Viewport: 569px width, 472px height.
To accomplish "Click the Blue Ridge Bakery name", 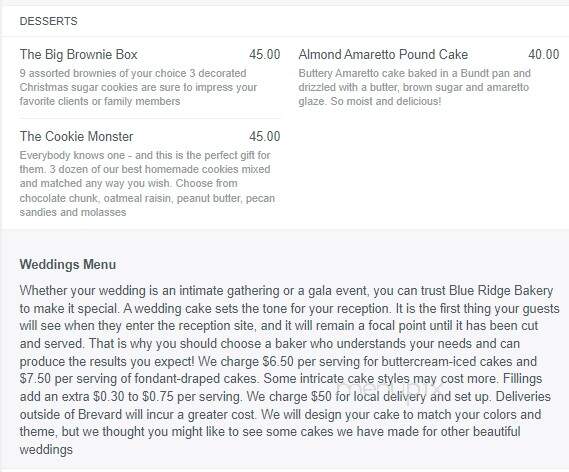I will pyautogui.click(x=501, y=291).
